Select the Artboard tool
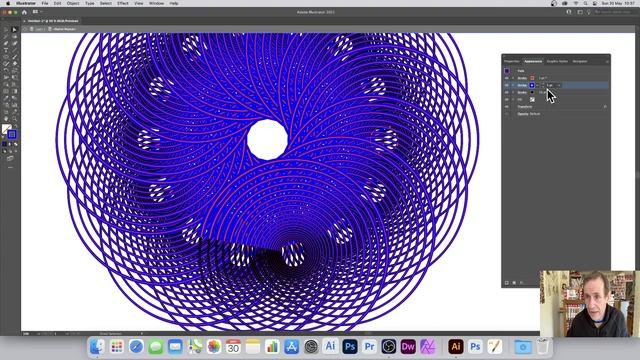Screen dimensions: 640x360 coord(6,111)
